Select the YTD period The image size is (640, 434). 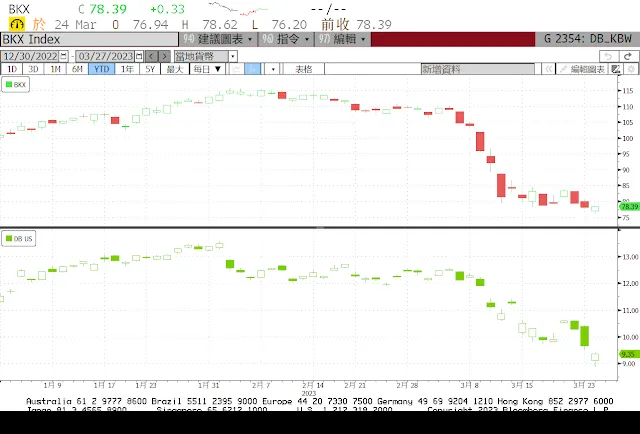click(101, 69)
